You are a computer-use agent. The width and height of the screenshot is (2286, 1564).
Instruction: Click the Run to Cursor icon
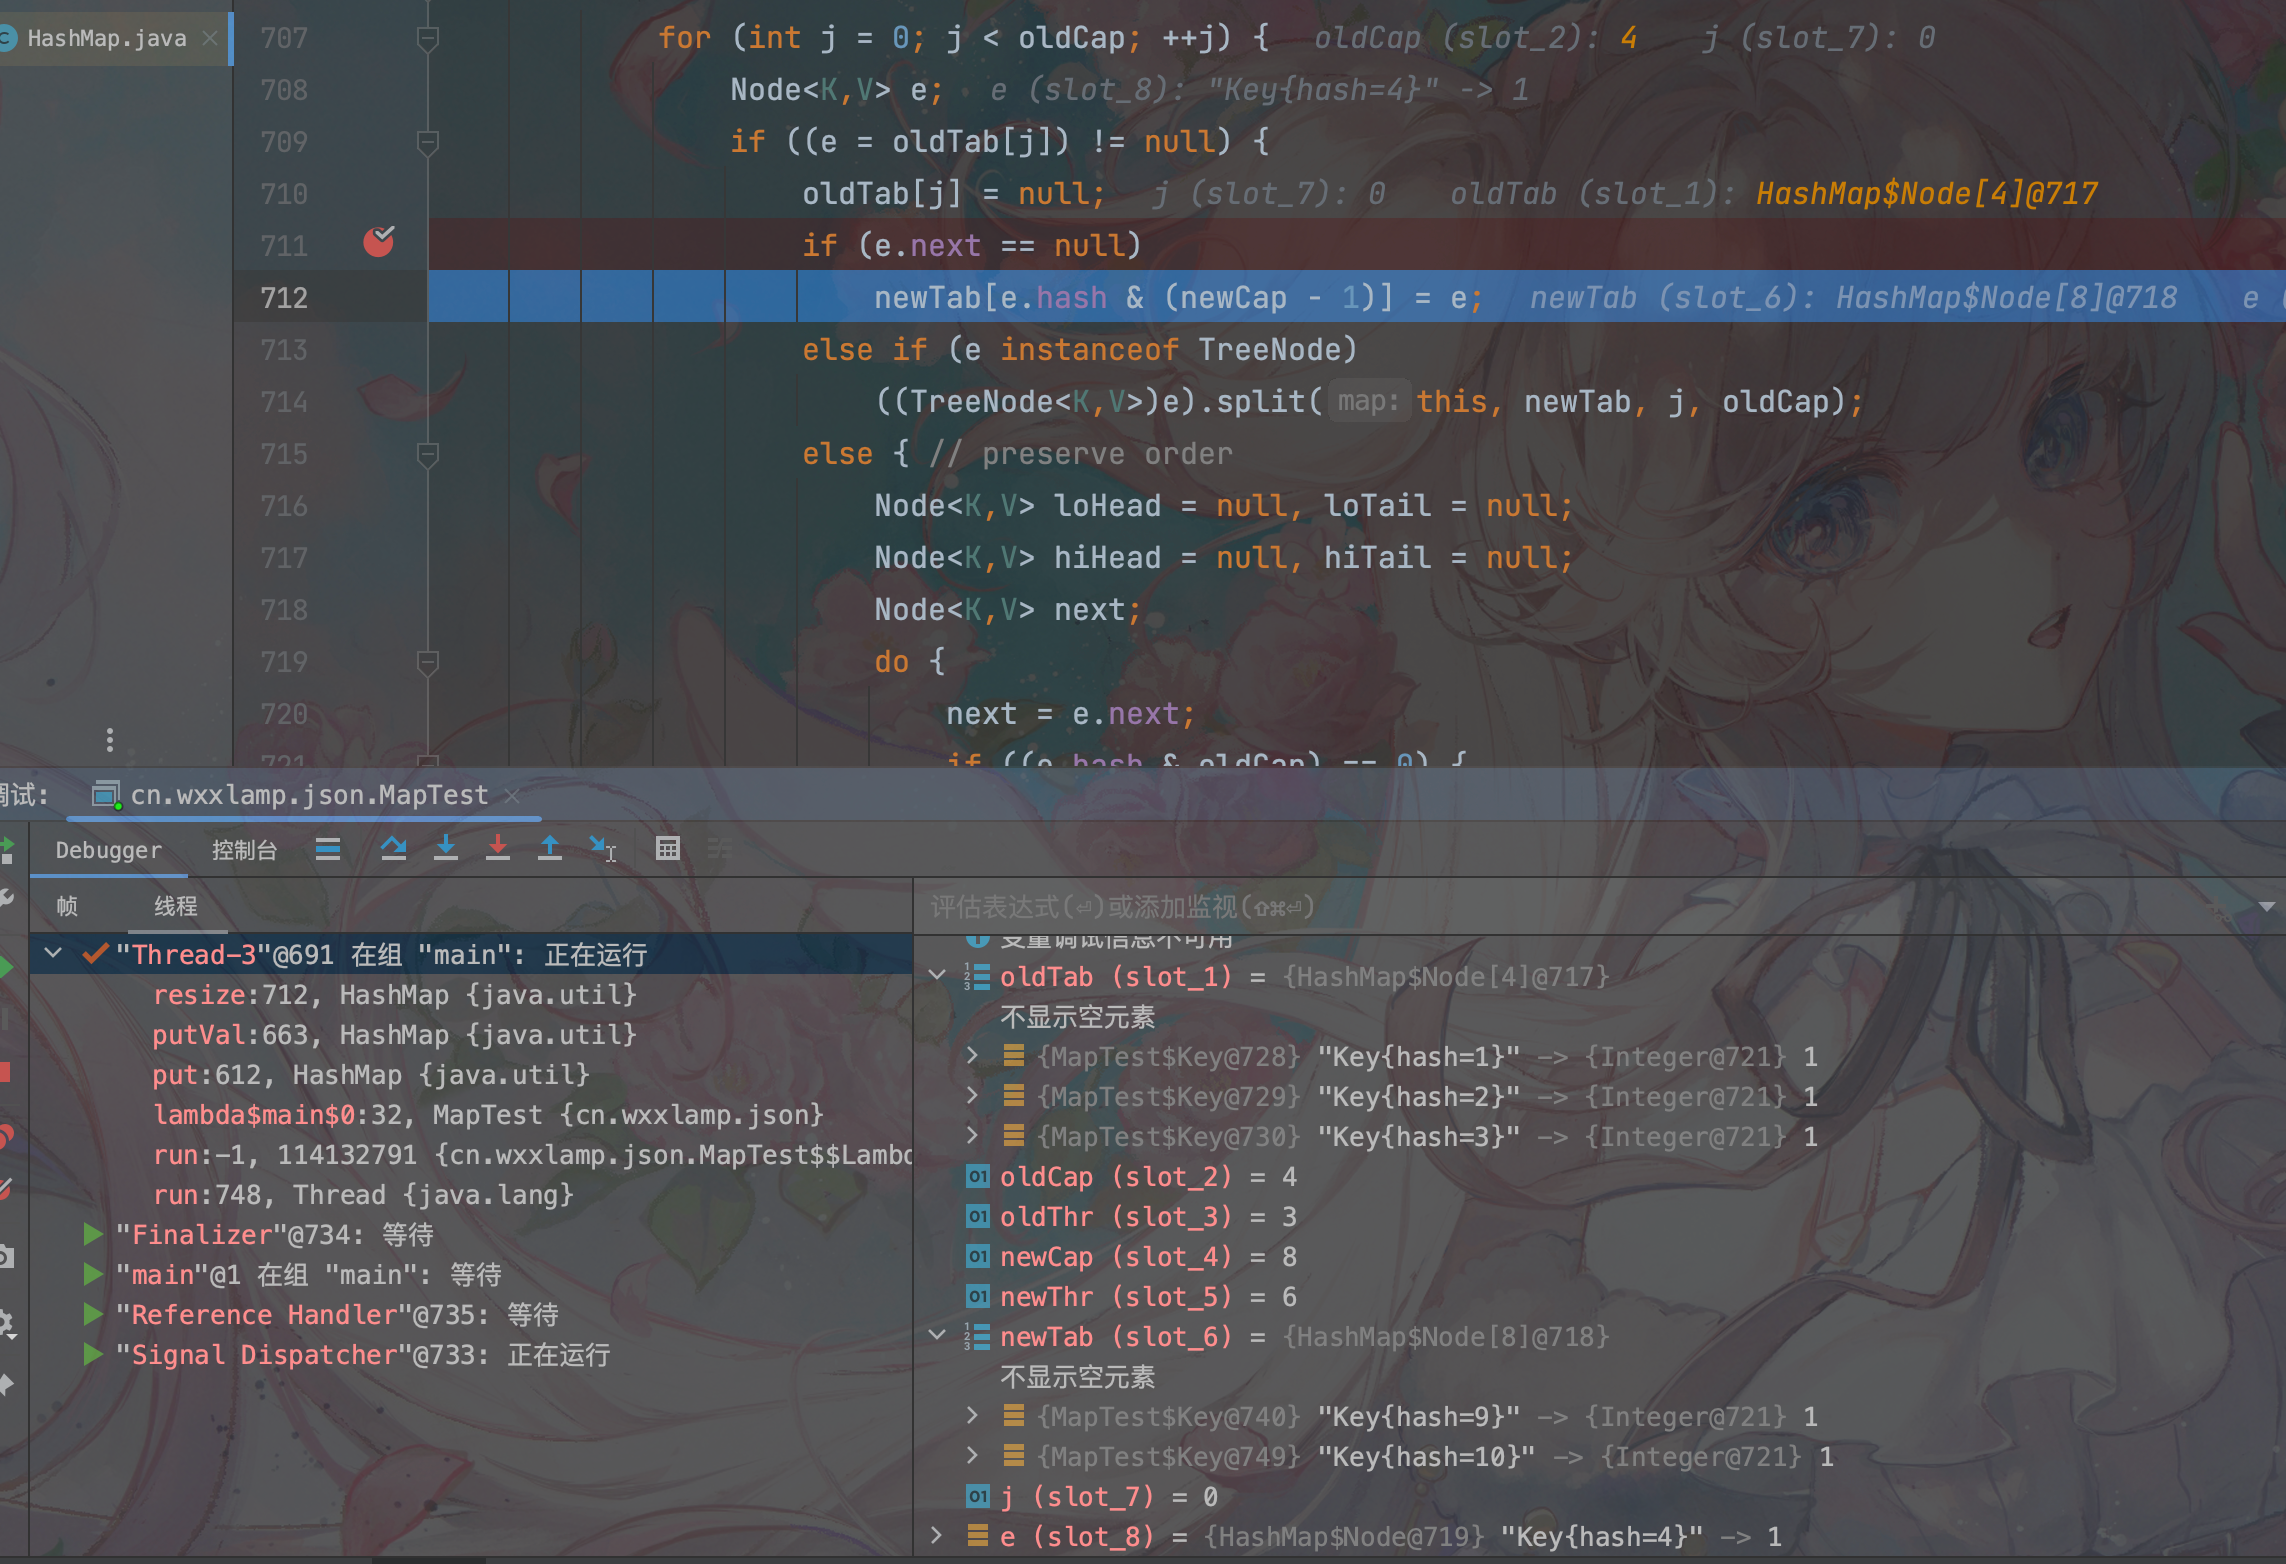tap(602, 849)
